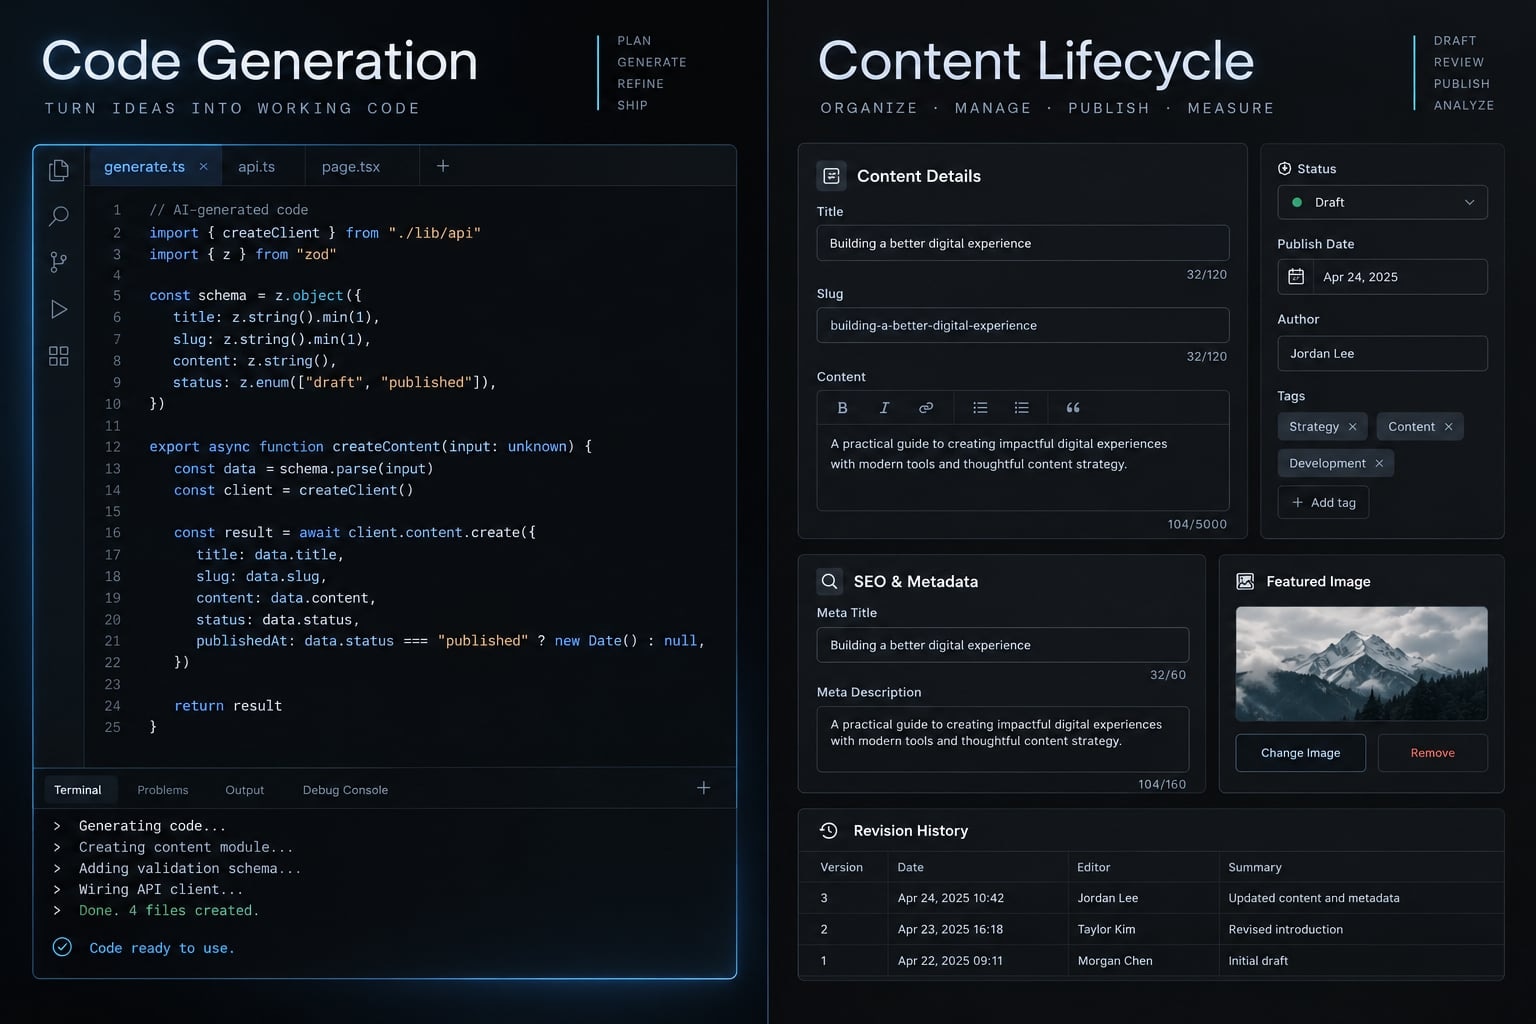Focus the Slug input field
1536x1024 pixels.
point(1022,325)
